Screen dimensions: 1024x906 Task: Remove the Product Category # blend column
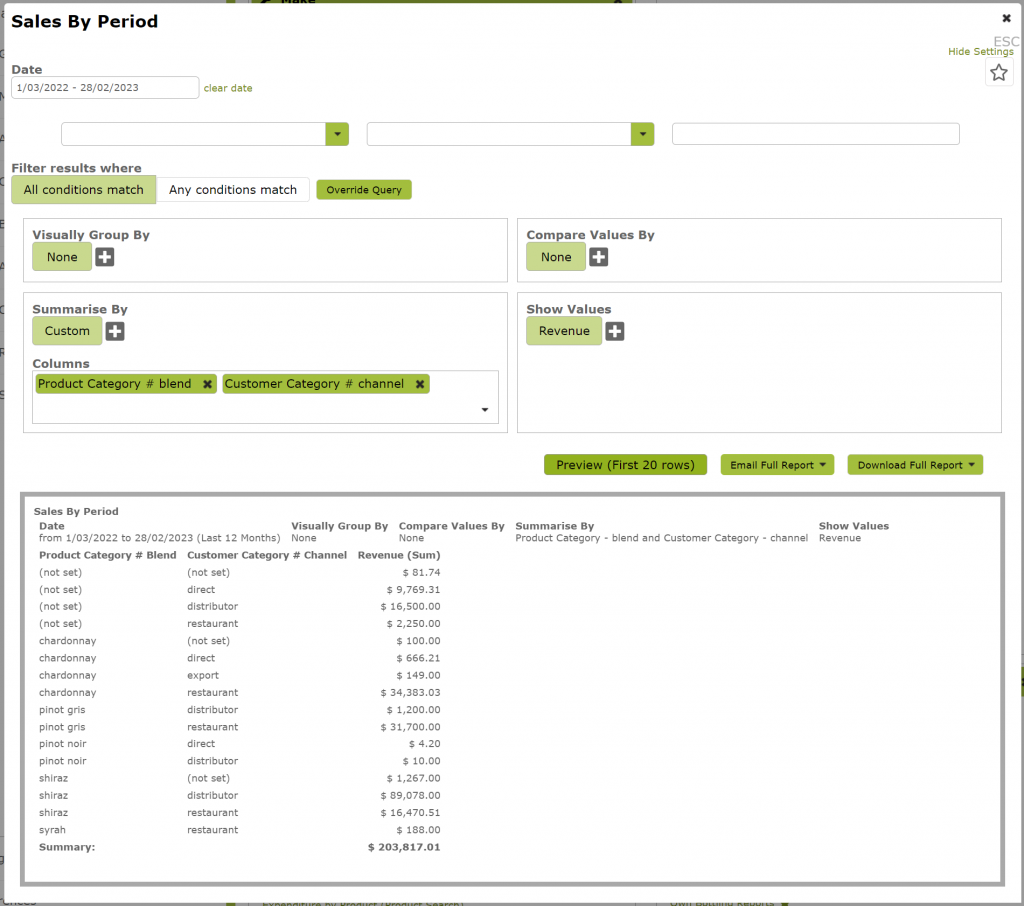pyautogui.click(x=207, y=384)
